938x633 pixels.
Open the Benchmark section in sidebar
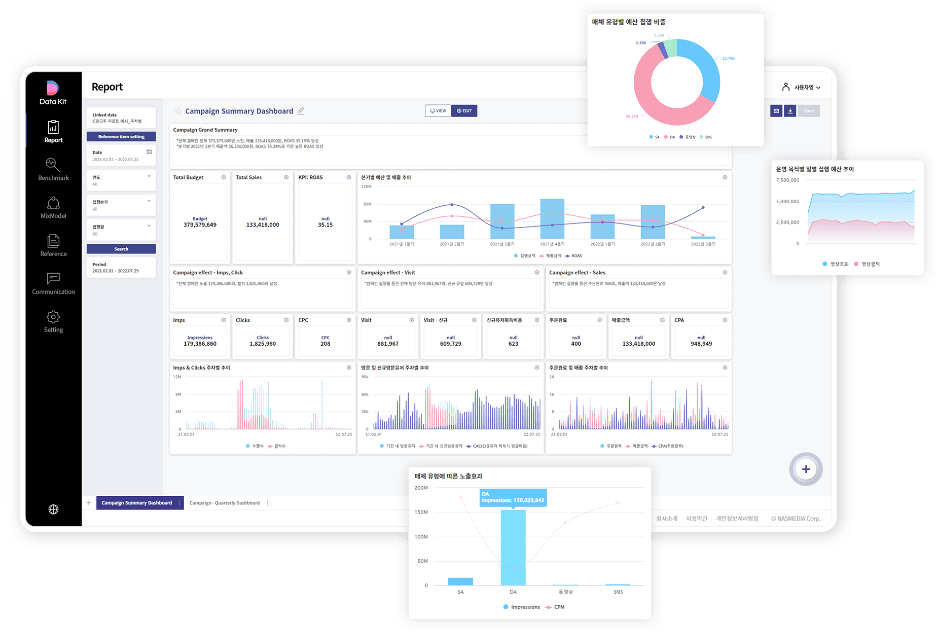point(53,168)
